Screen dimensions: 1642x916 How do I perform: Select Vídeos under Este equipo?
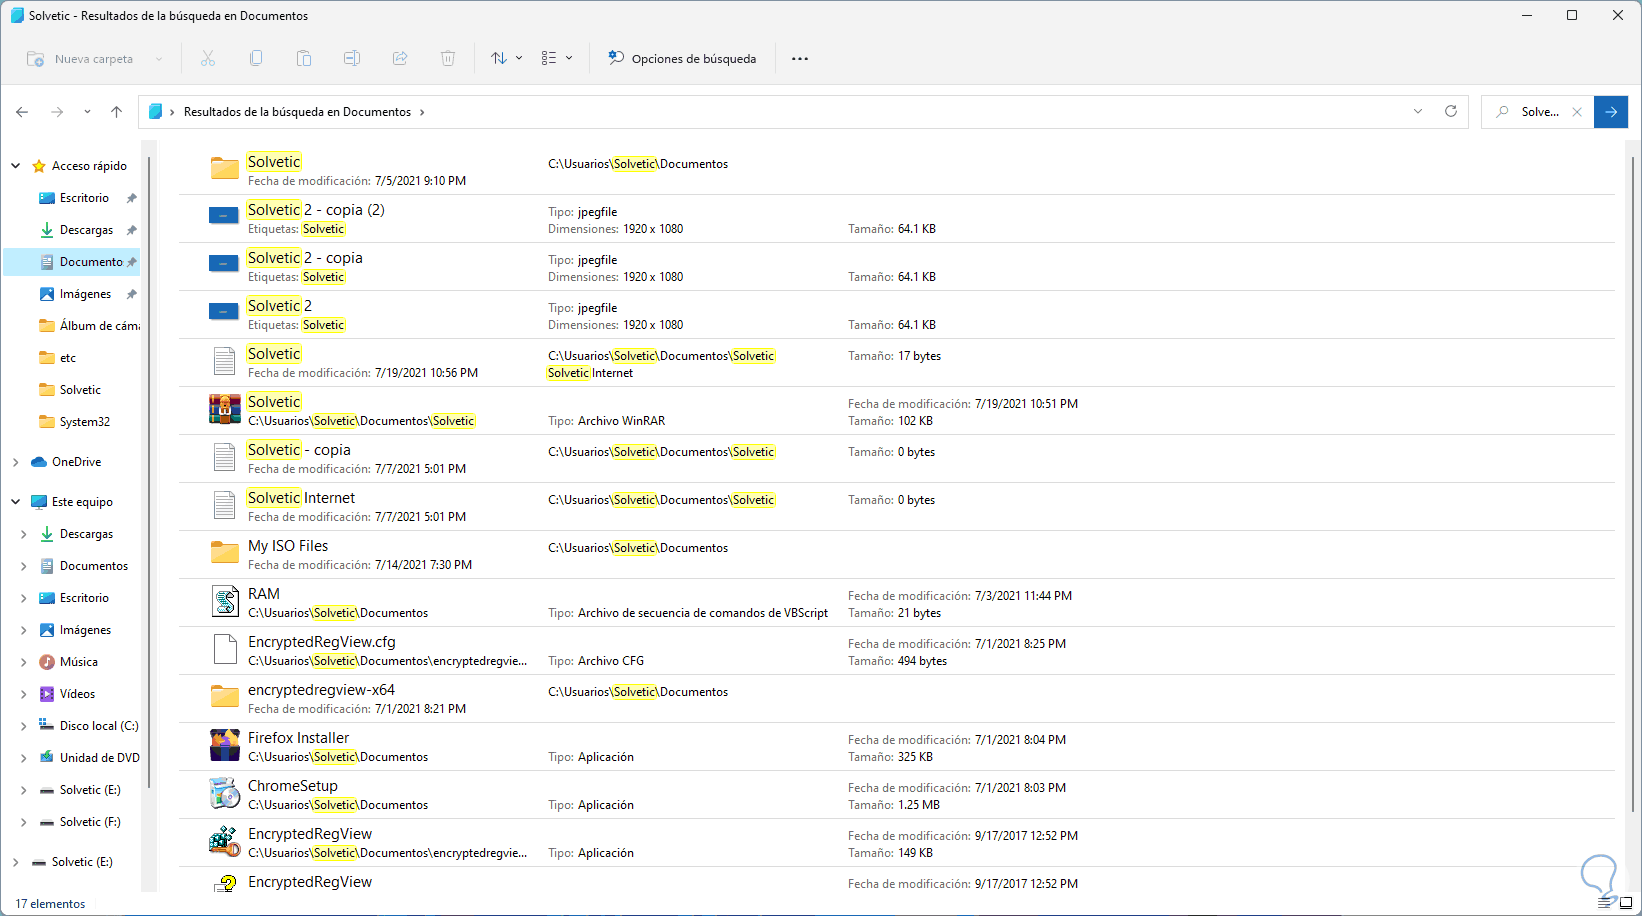(x=77, y=694)
